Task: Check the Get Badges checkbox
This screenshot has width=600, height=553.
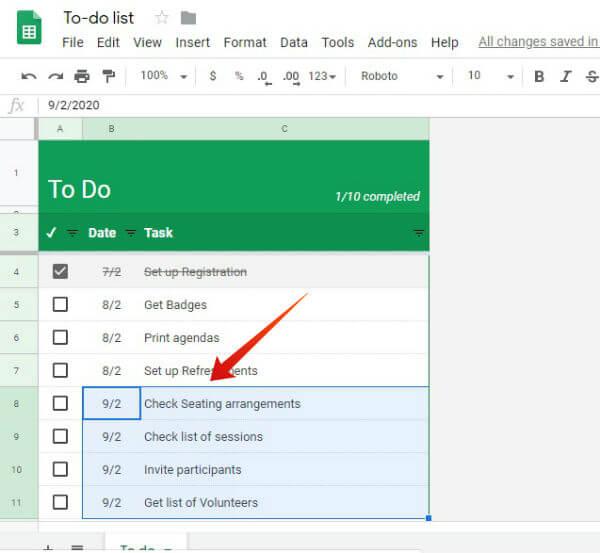Action: click(x=60, y=304)
